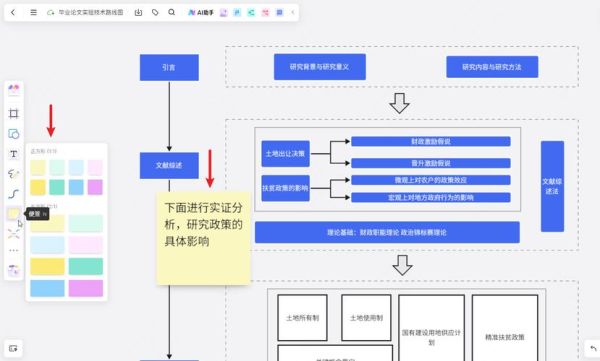Click the light blue tool icon in the top bar
The height and width of the screenshot is (361, 600).
click(237, 12)
